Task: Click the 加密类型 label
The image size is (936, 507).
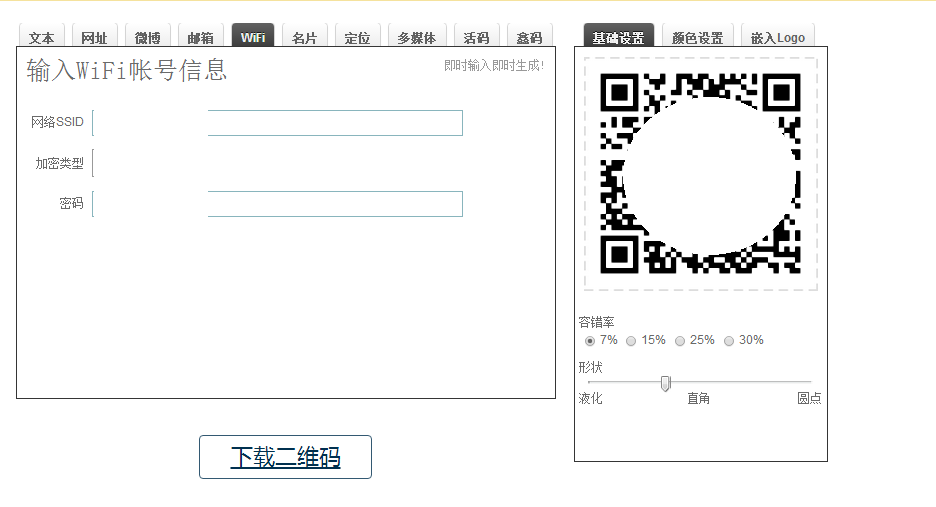Action: point(60,163)
